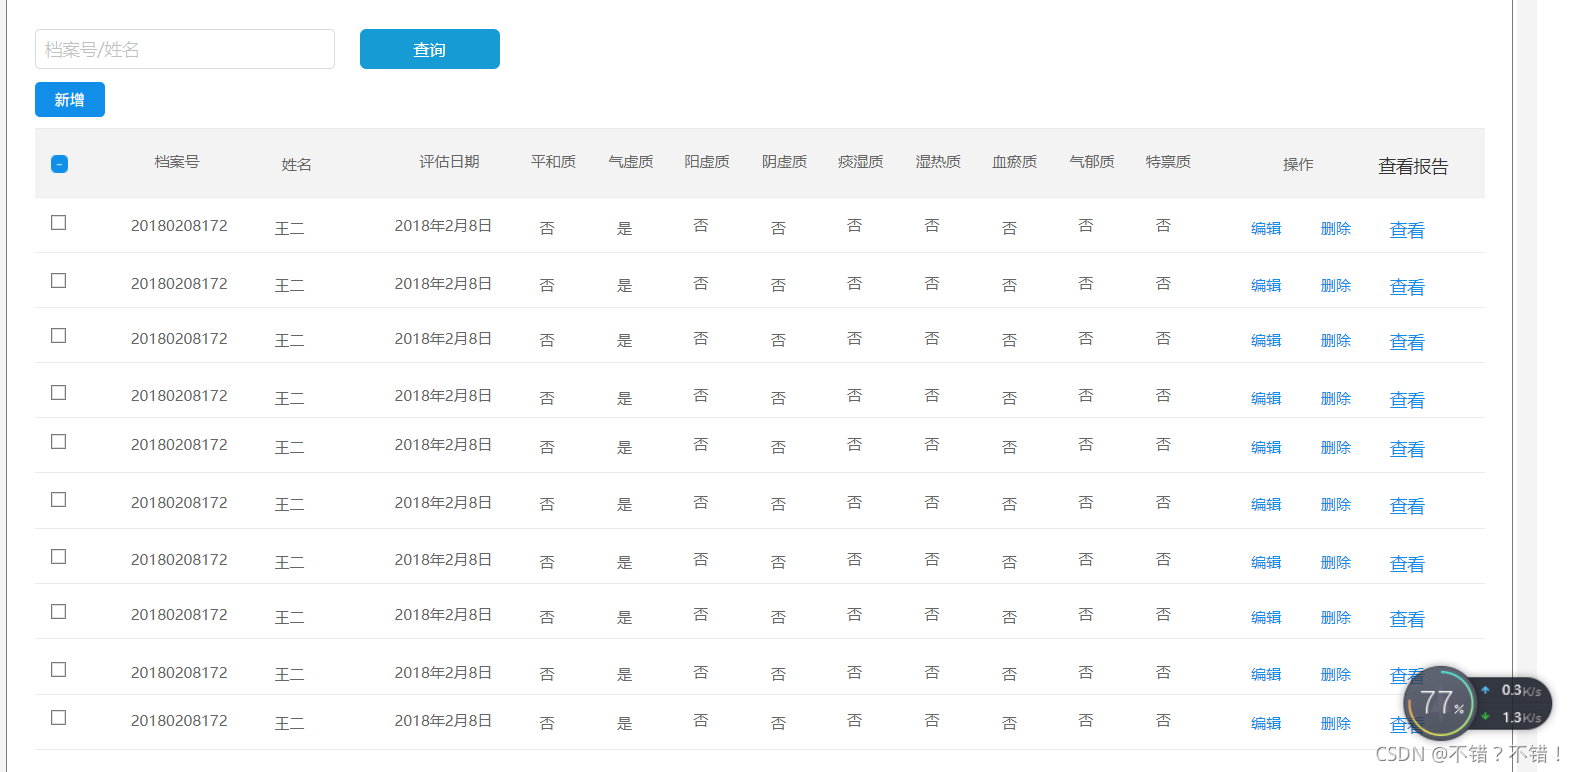Click 编辑 in the third table row
Image resolution: width=1575 pixels, height=772 pixels.
[x=1266, y=340]
